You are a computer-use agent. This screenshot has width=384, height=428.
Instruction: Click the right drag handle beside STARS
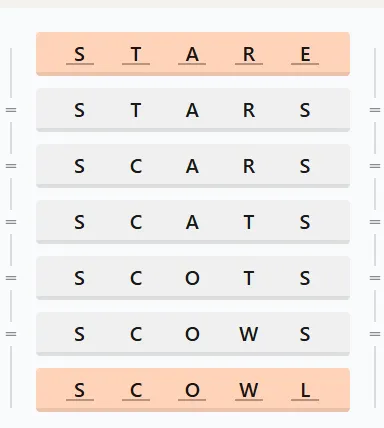375,110
